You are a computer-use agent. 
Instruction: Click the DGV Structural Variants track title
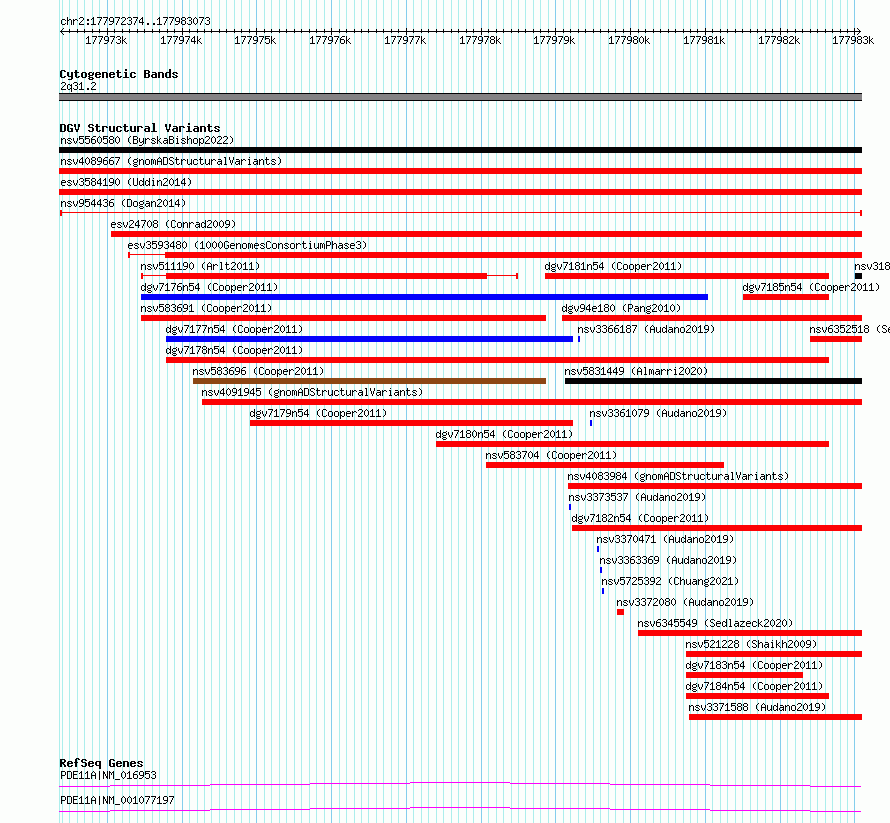click(x=140, y=128)
